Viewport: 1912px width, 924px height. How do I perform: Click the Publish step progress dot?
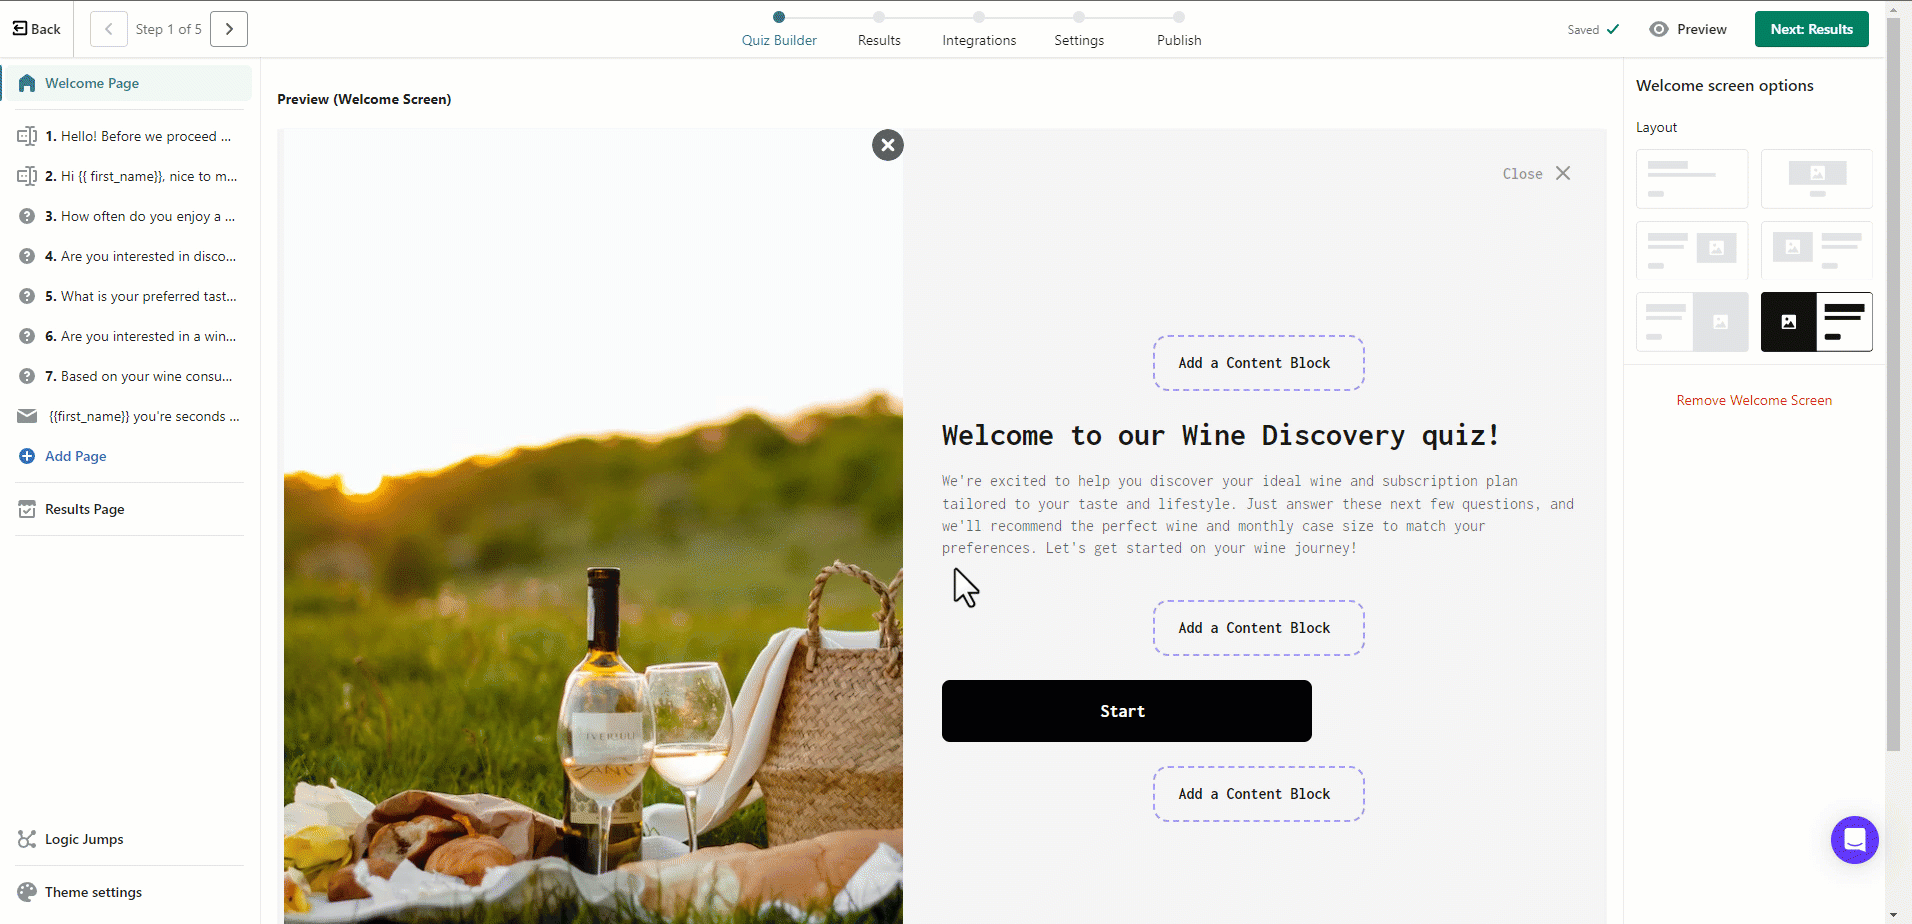click(x=1179, y=17)
